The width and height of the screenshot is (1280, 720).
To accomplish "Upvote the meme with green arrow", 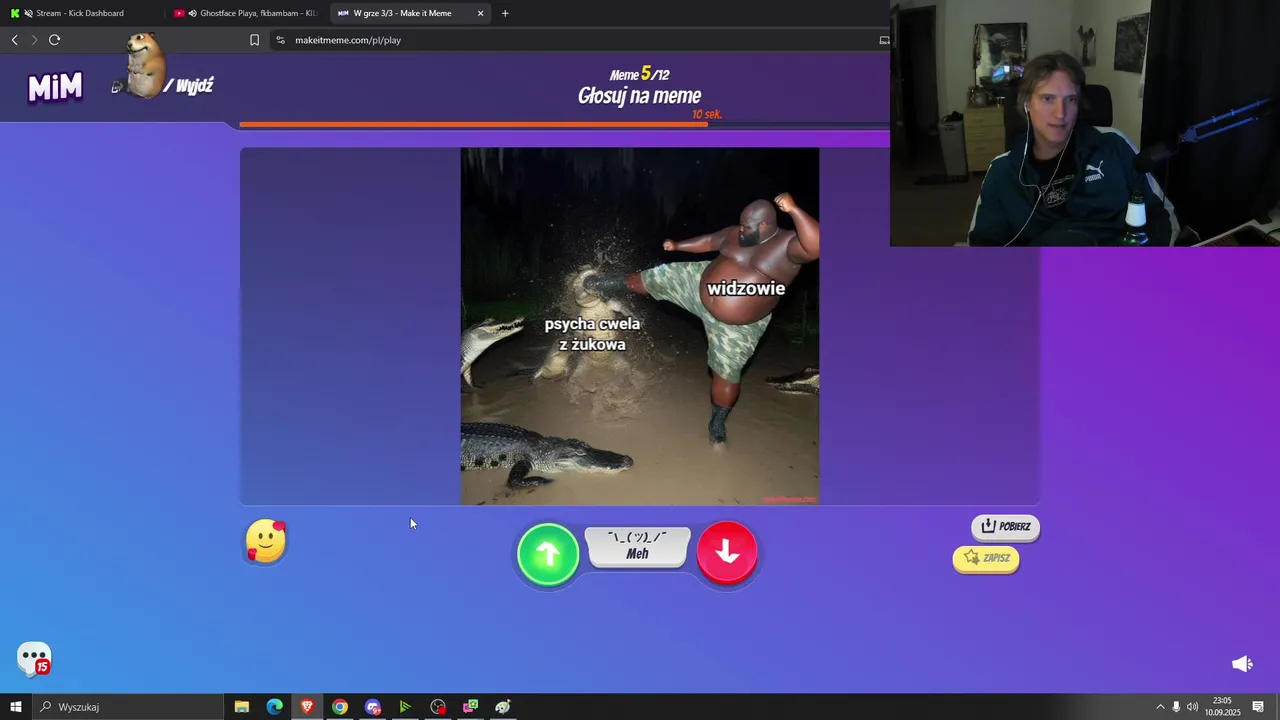I will (x=548, y=553).
